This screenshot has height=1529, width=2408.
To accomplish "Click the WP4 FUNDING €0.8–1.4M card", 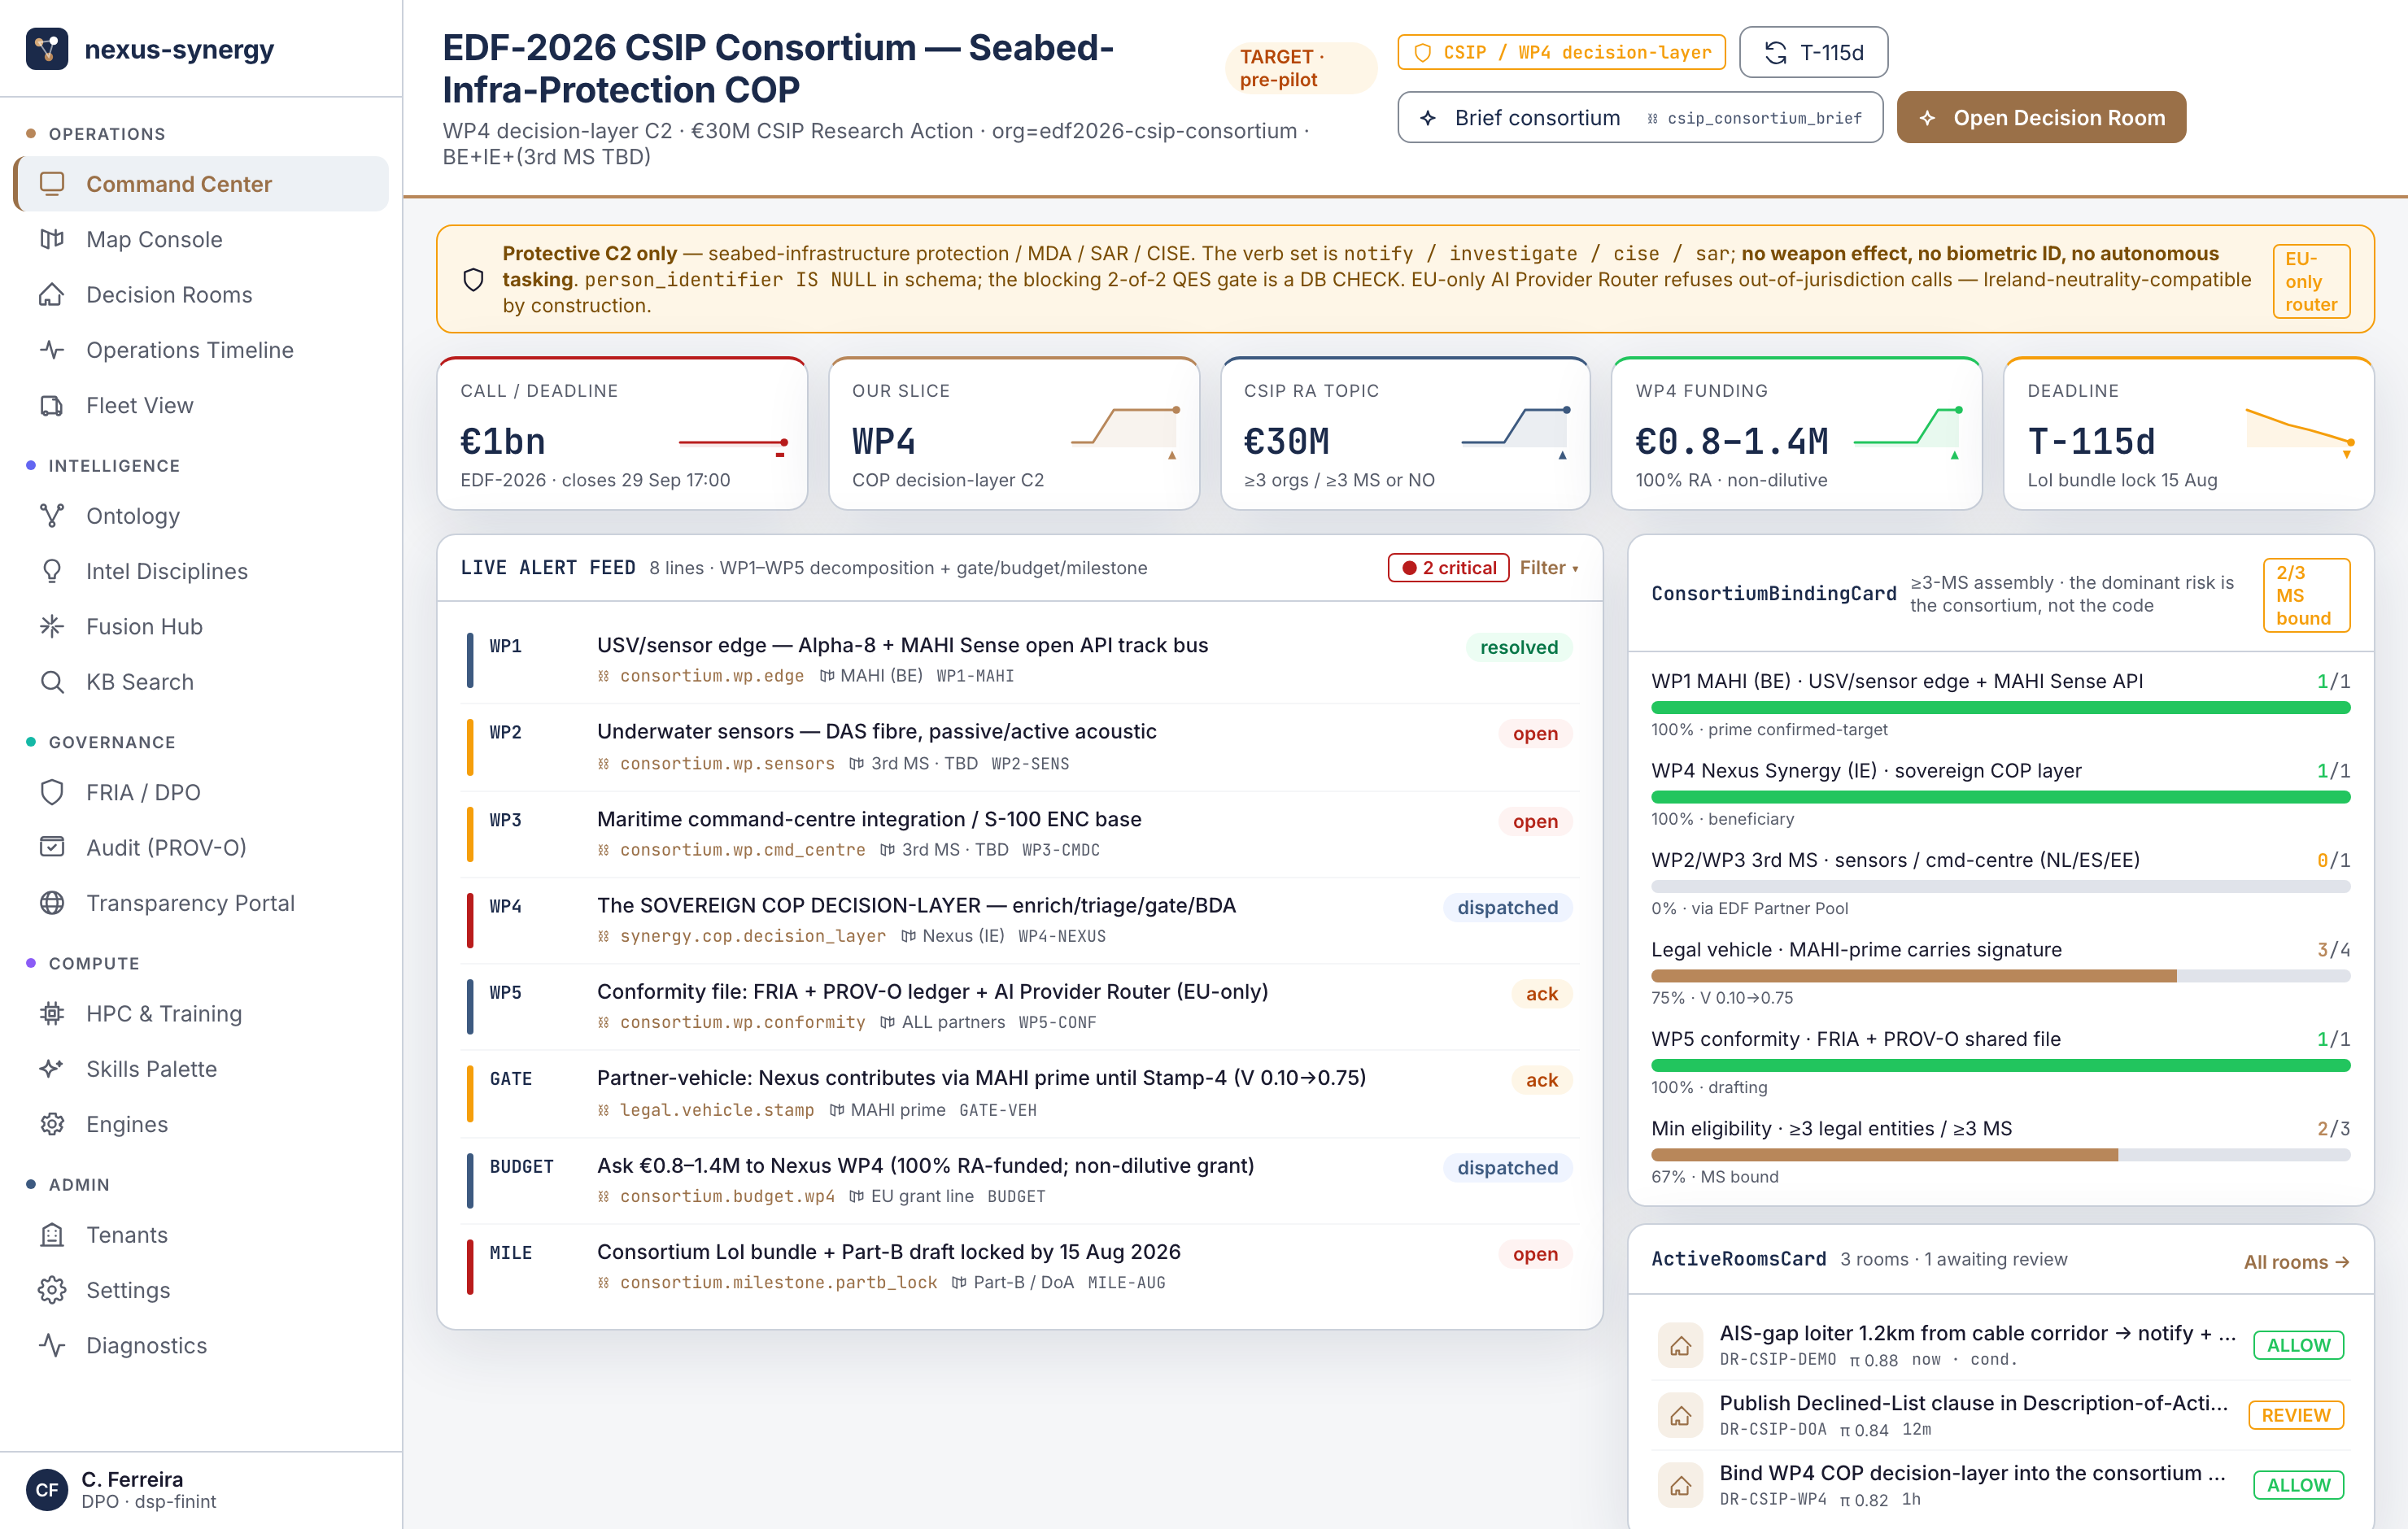I will 1797,434.
